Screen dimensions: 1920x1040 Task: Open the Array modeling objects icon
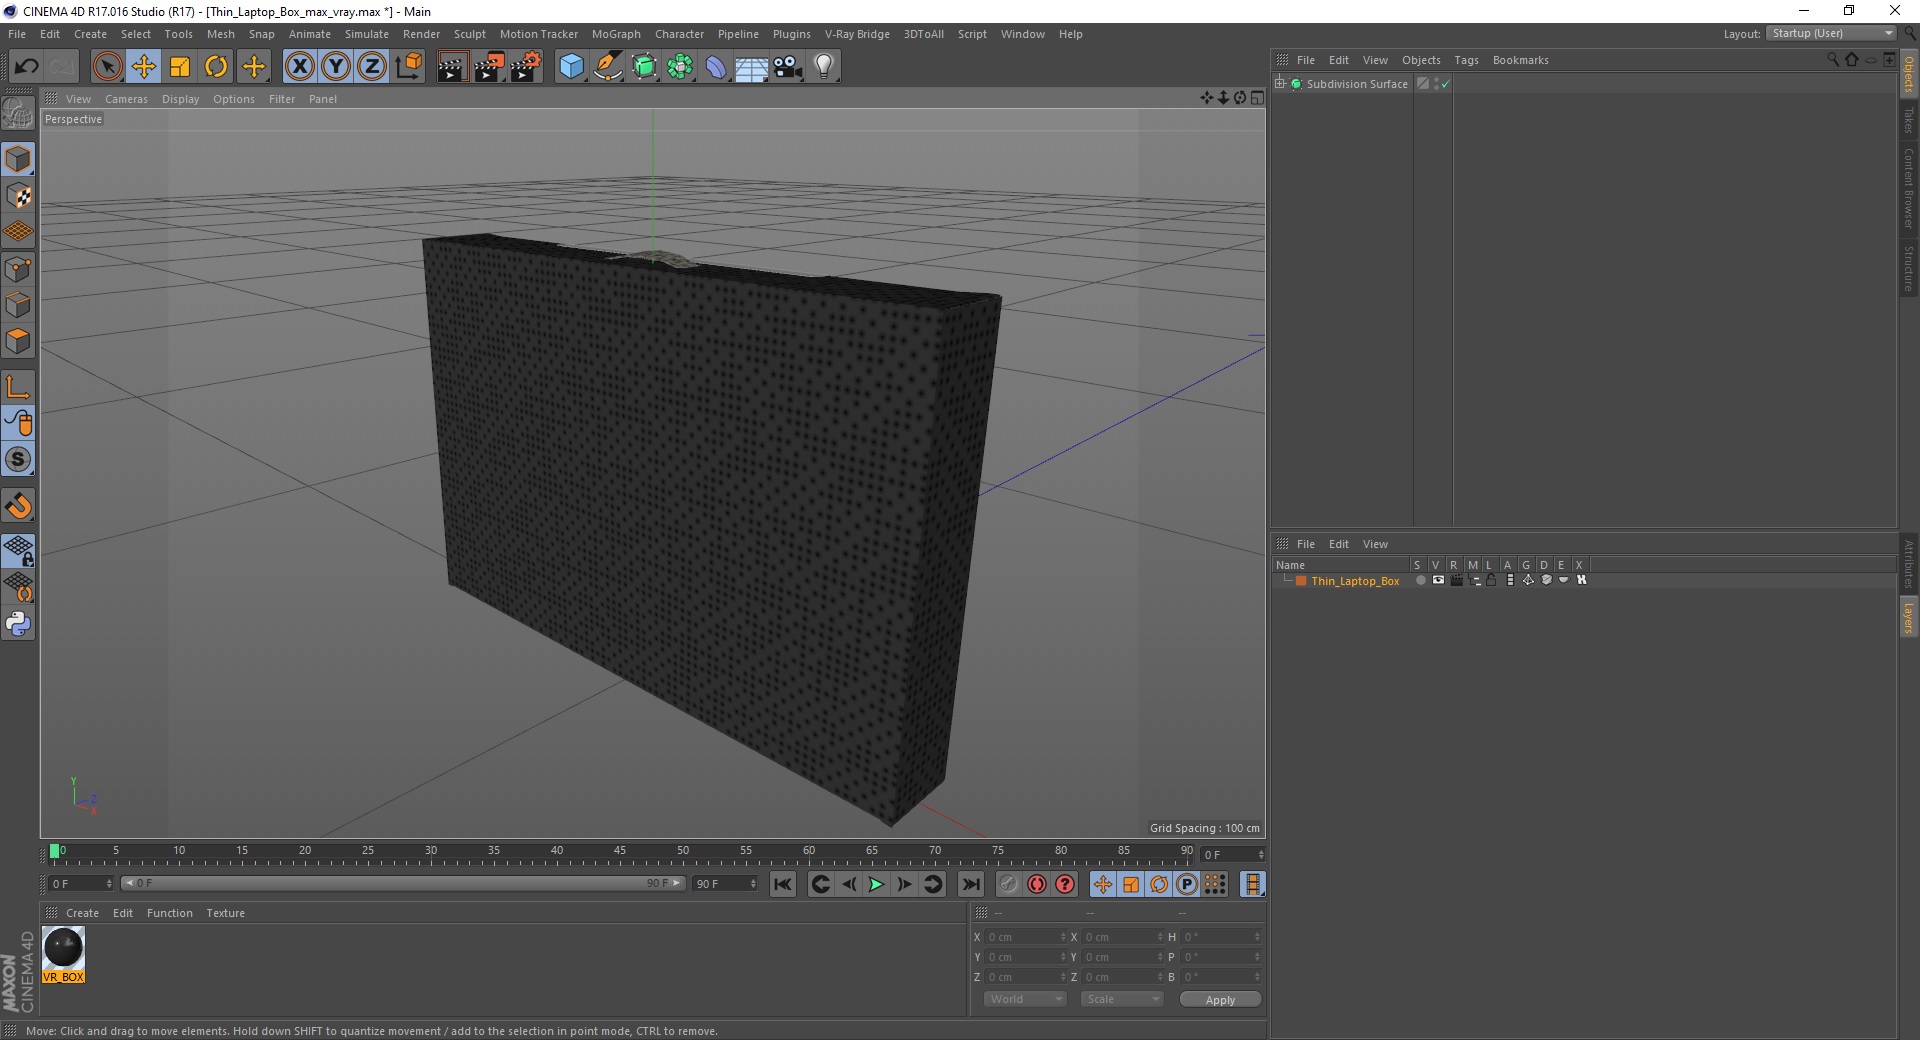680,67
